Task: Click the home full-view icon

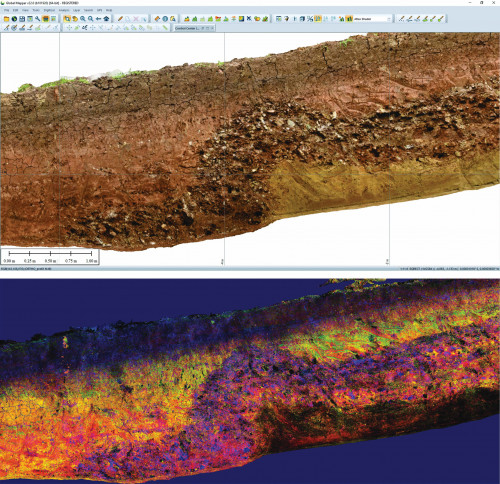Action: pos(106,19)
